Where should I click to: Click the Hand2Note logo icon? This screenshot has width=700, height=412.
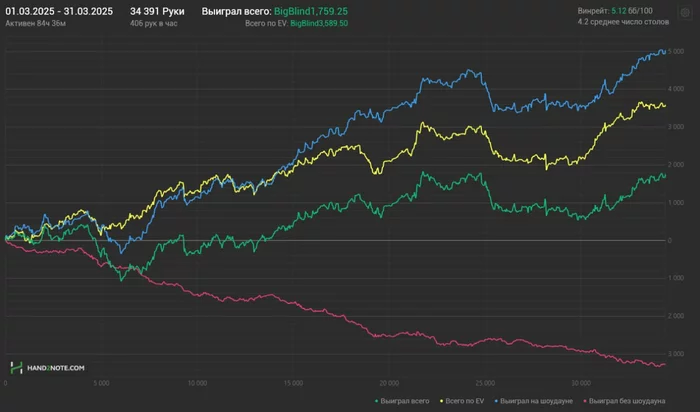coord(17,368)
